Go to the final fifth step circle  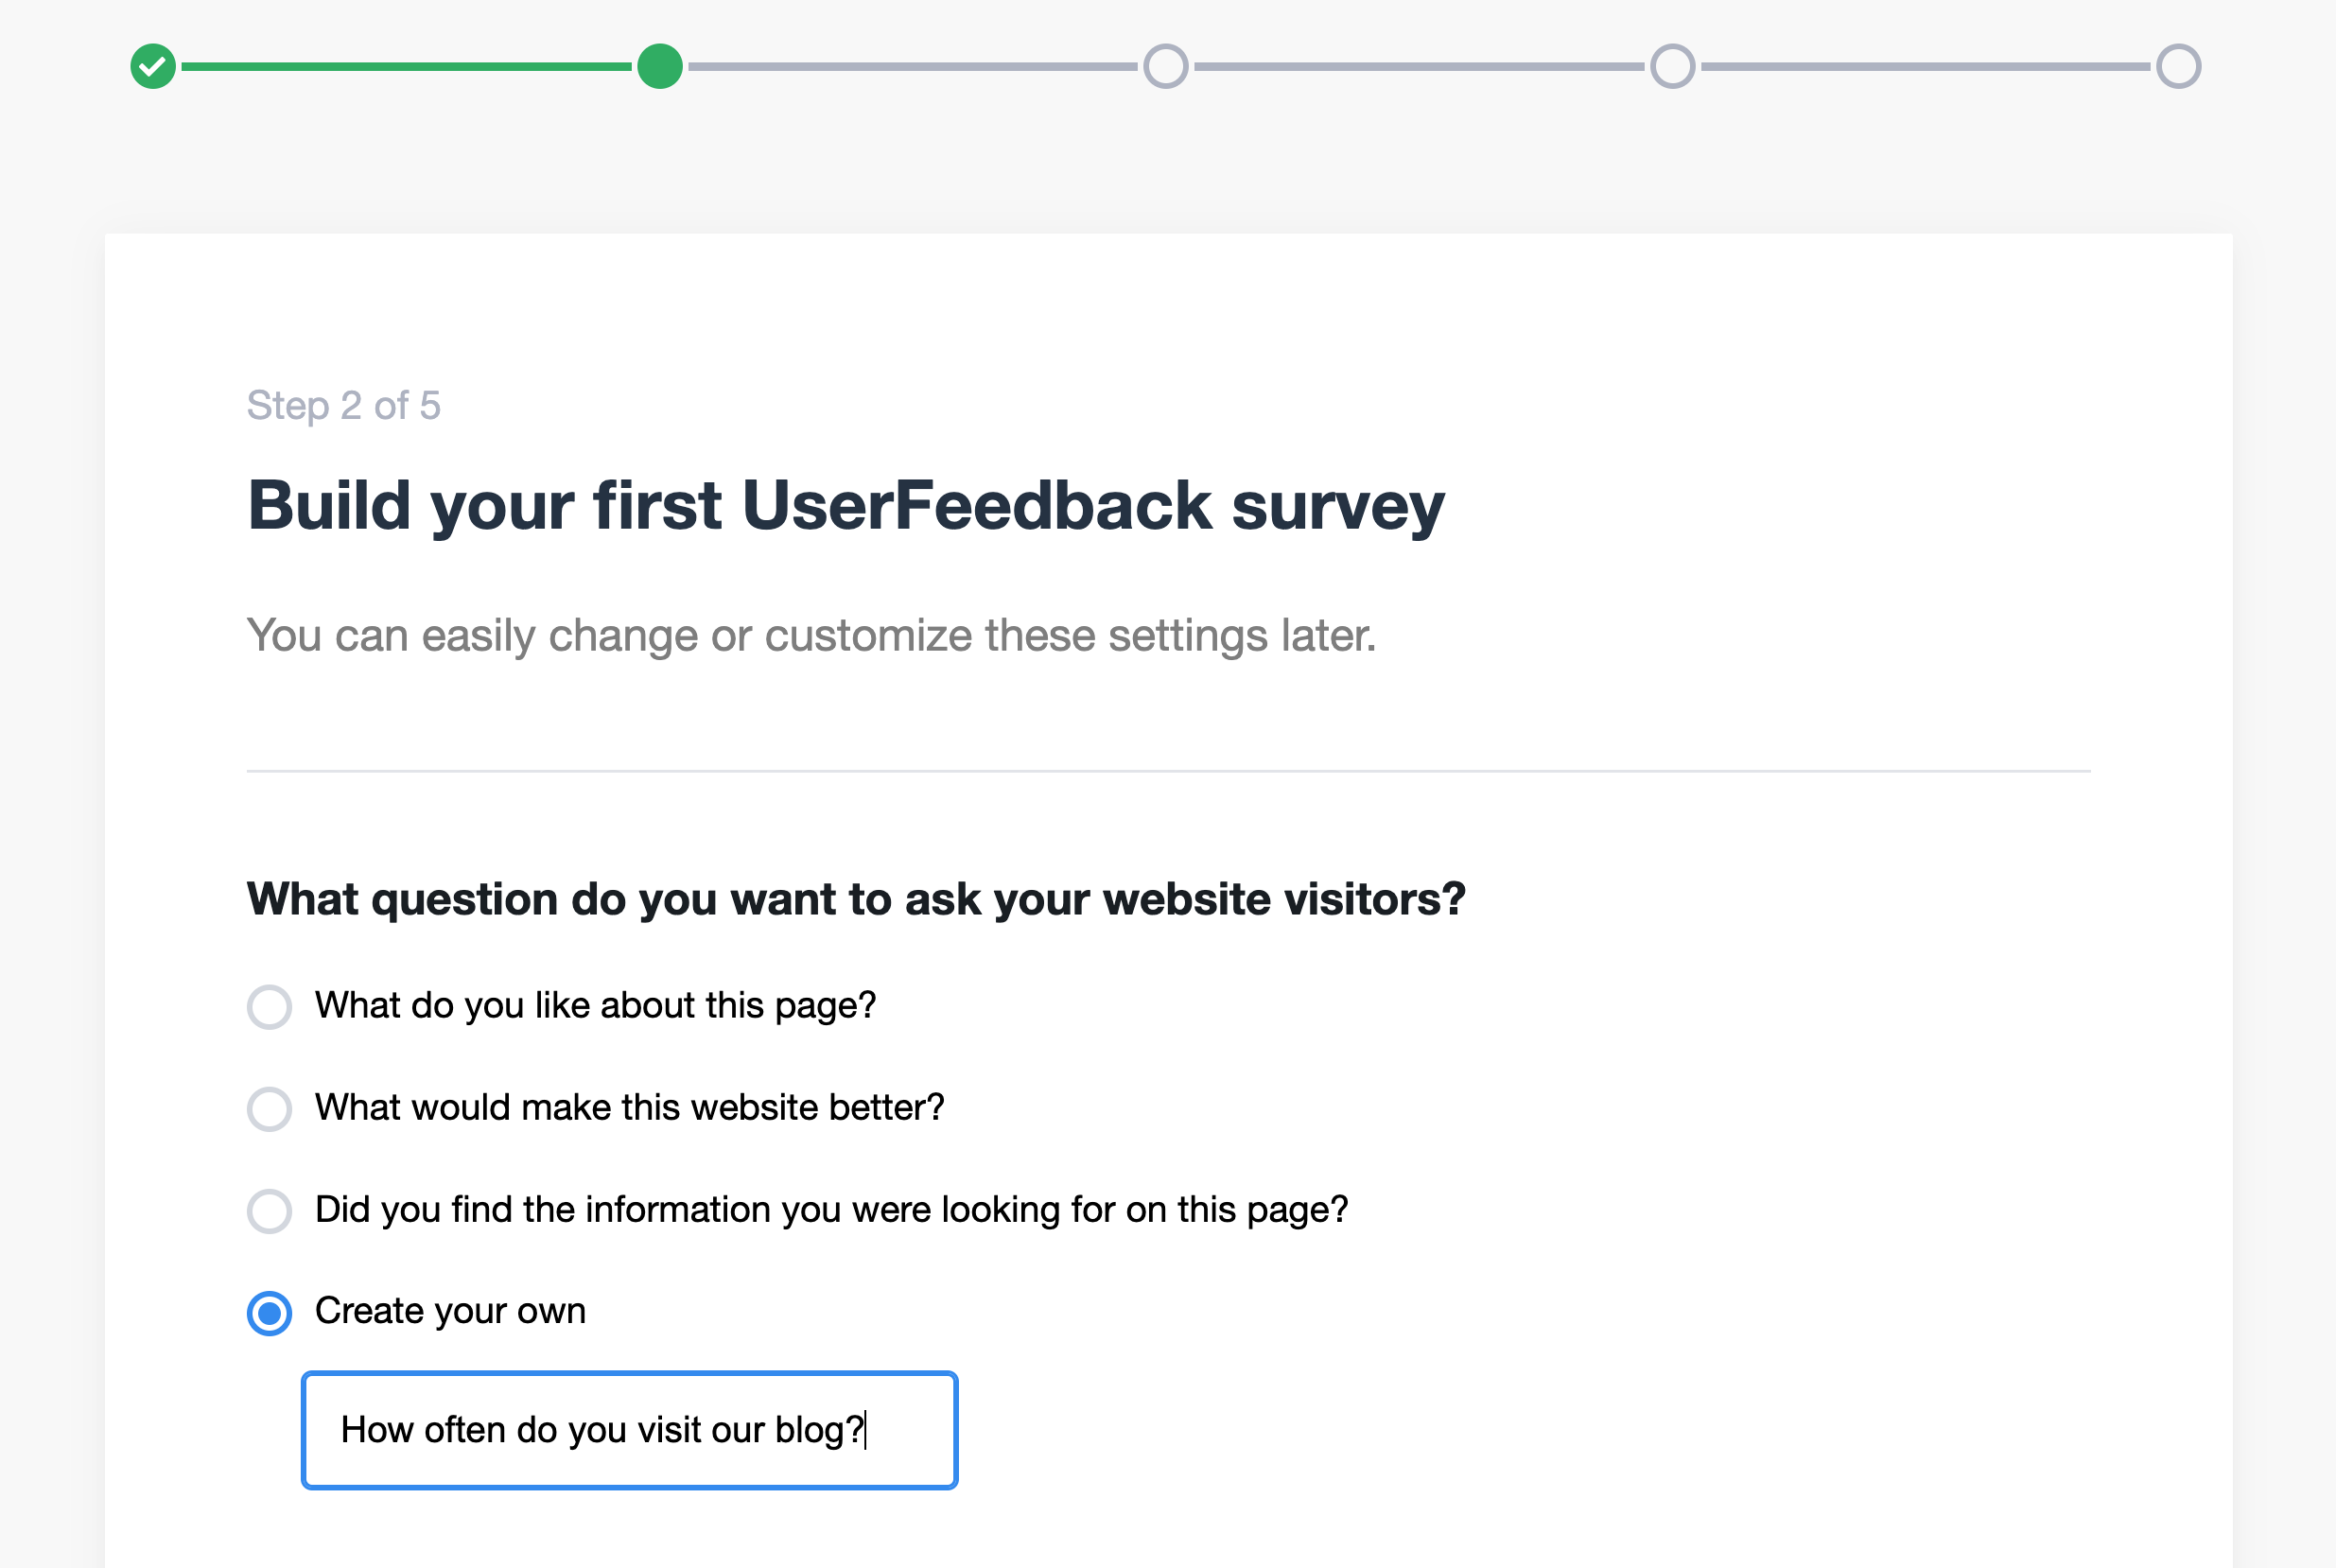point(2179,66)
